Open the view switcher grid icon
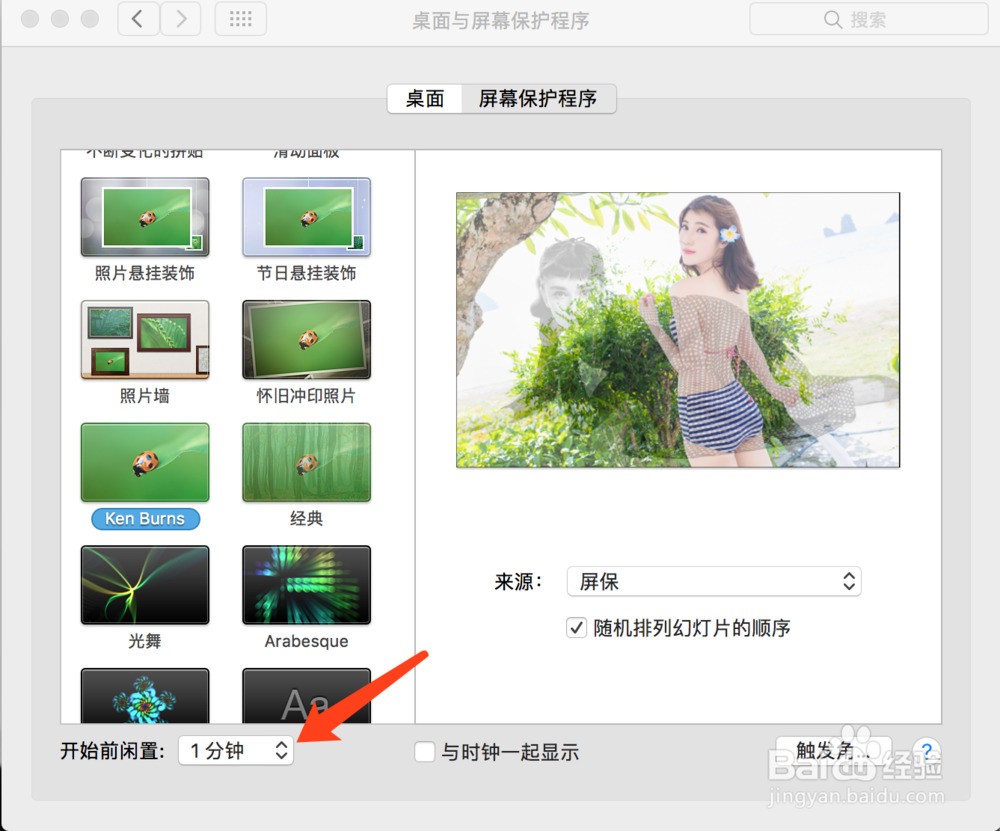The width and height of the screenshot is (1000, 831). pos(240,18)
